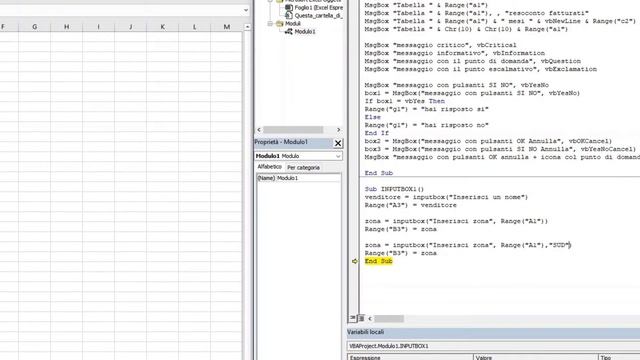Click the yellow execution arrow in margin
Viewport: 640px width, 360px height.
[x=355, y=261]
